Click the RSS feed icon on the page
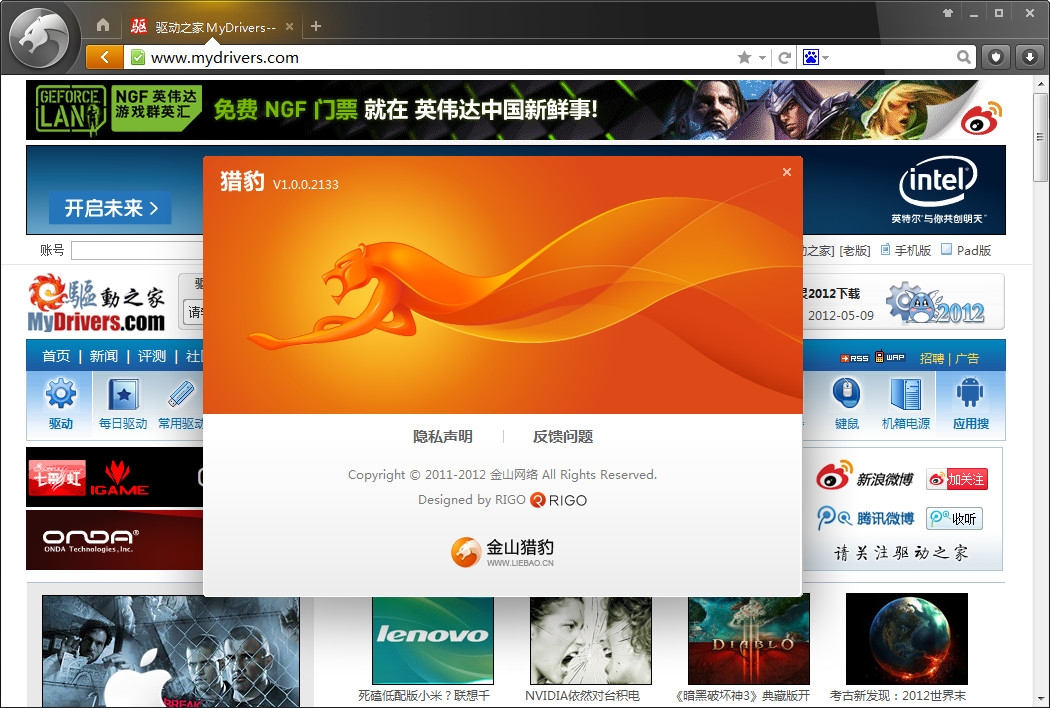1050x708 pixels. pos(854,358)
